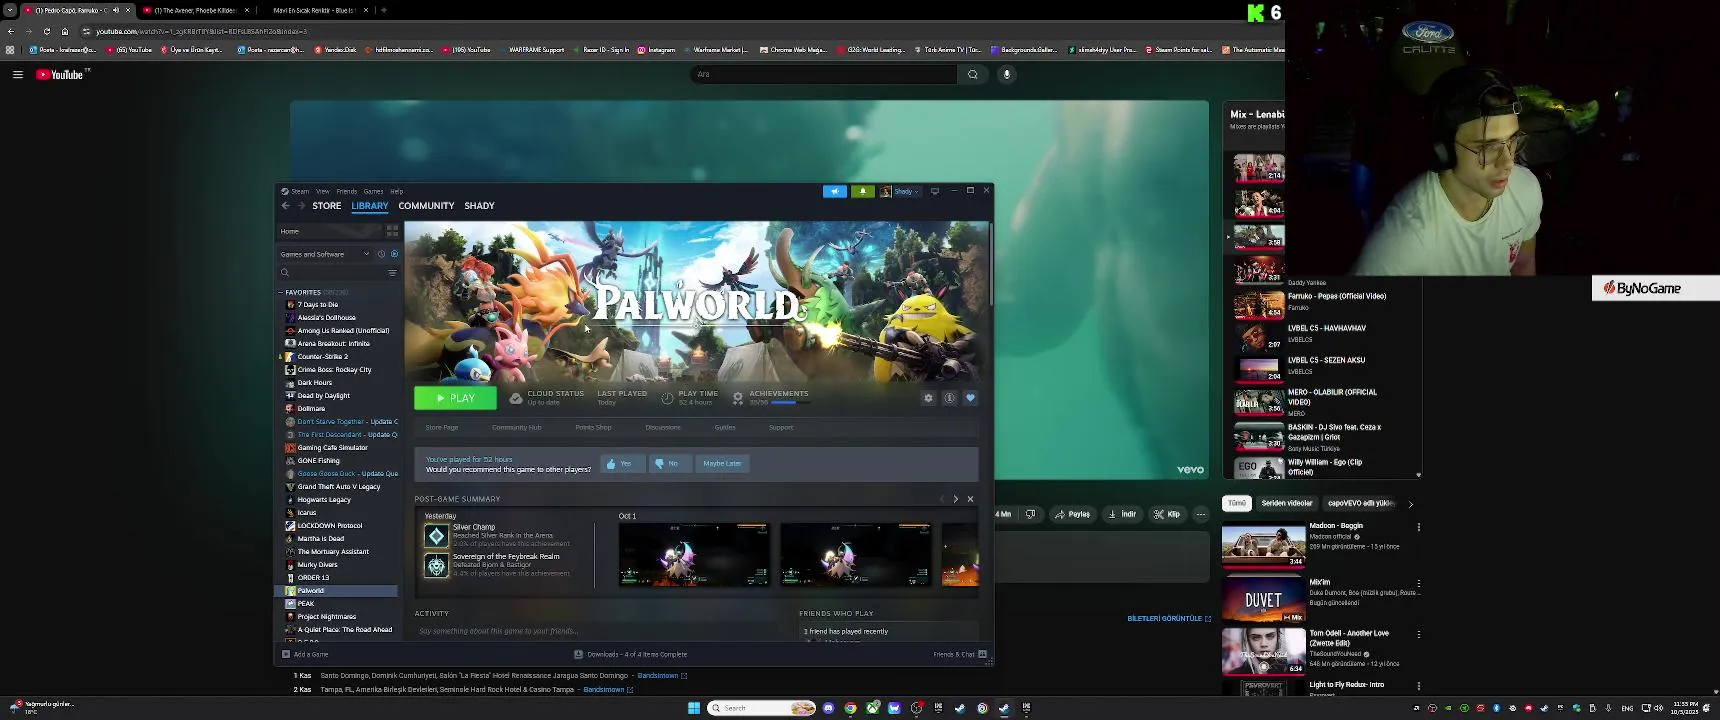
Task: Open Games menu in Steam window
Action: click(x=373, y=191)
